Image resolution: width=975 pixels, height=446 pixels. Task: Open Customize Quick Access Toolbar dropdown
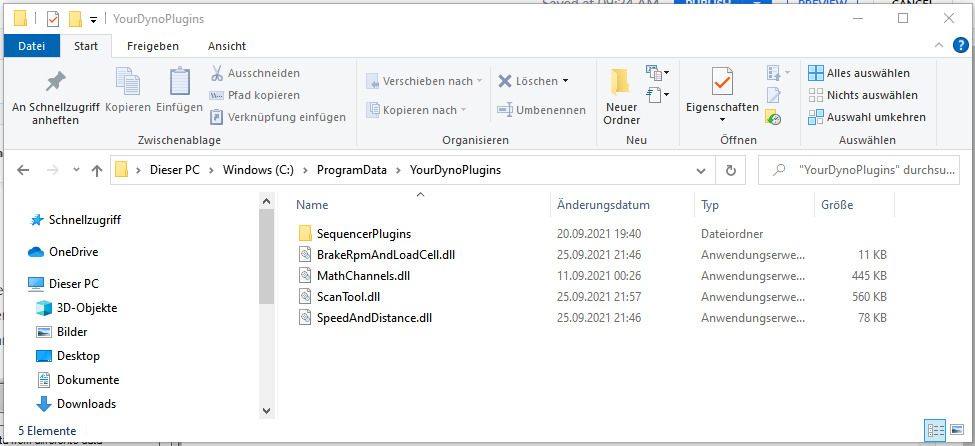(93, 20)
